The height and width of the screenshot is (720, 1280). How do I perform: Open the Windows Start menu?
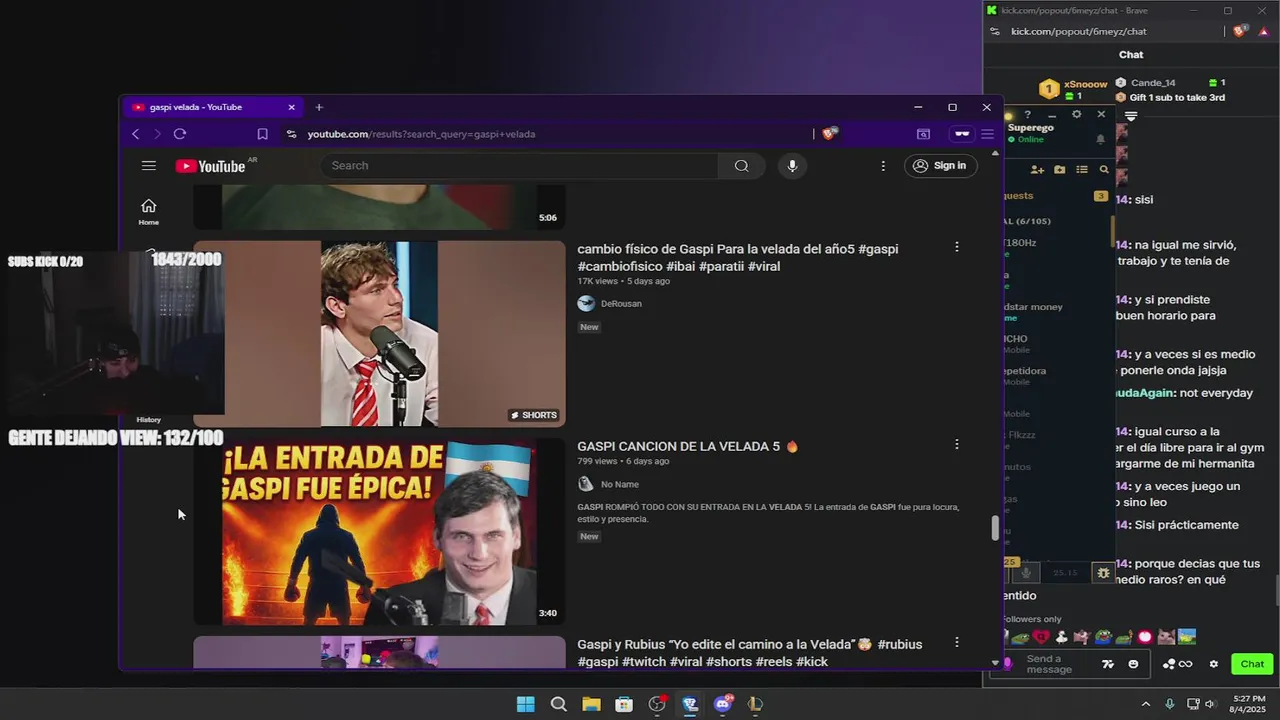(525, 704)
